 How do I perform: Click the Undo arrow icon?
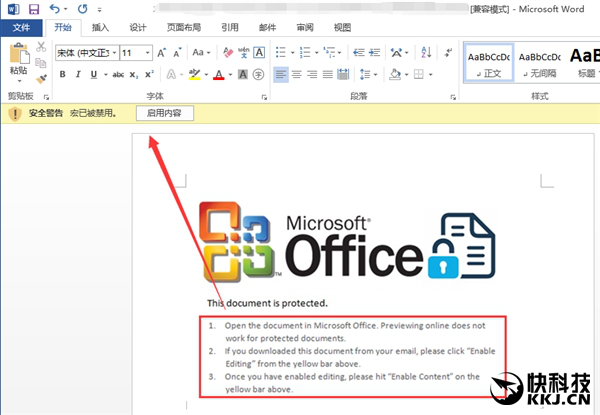[x=55, y=9]
